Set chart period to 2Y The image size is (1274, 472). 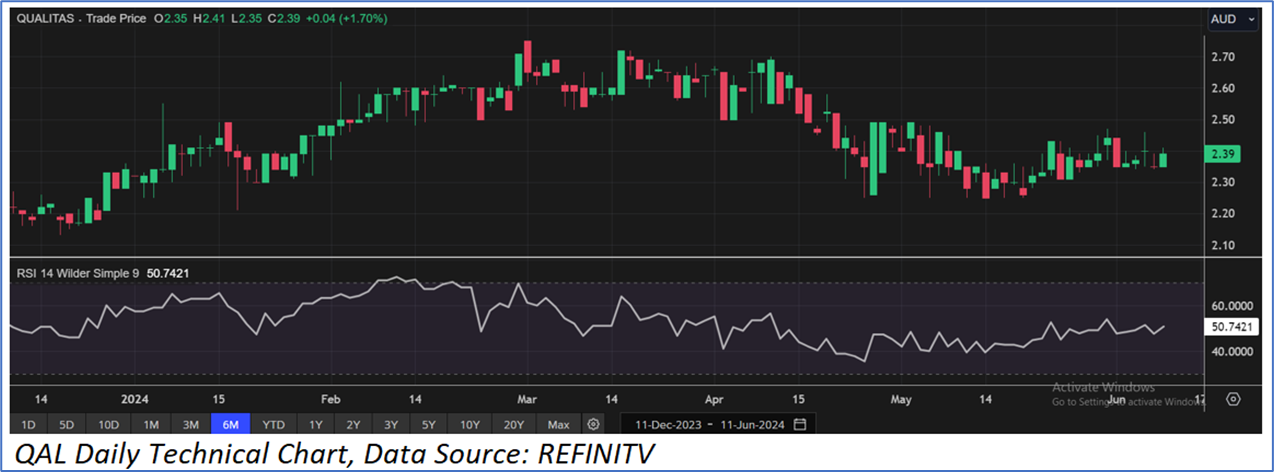point(354,424)
